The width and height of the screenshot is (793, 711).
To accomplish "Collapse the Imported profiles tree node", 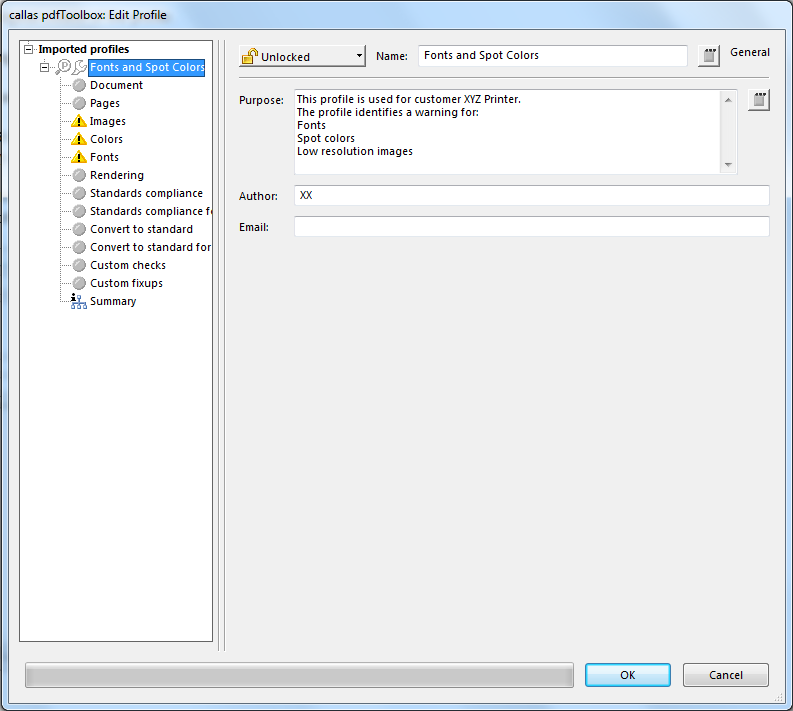I will [29, 49].
